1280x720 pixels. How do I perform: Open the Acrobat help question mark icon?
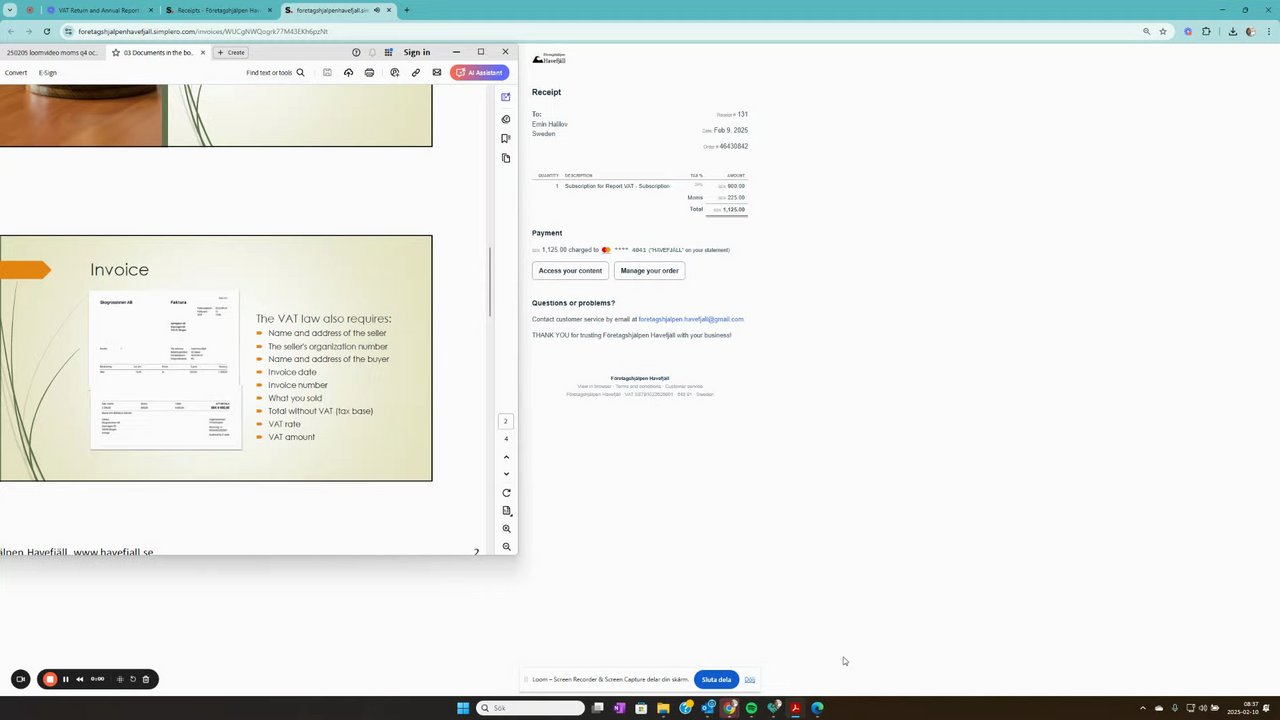pyautogui.click(x=356, y=52)
